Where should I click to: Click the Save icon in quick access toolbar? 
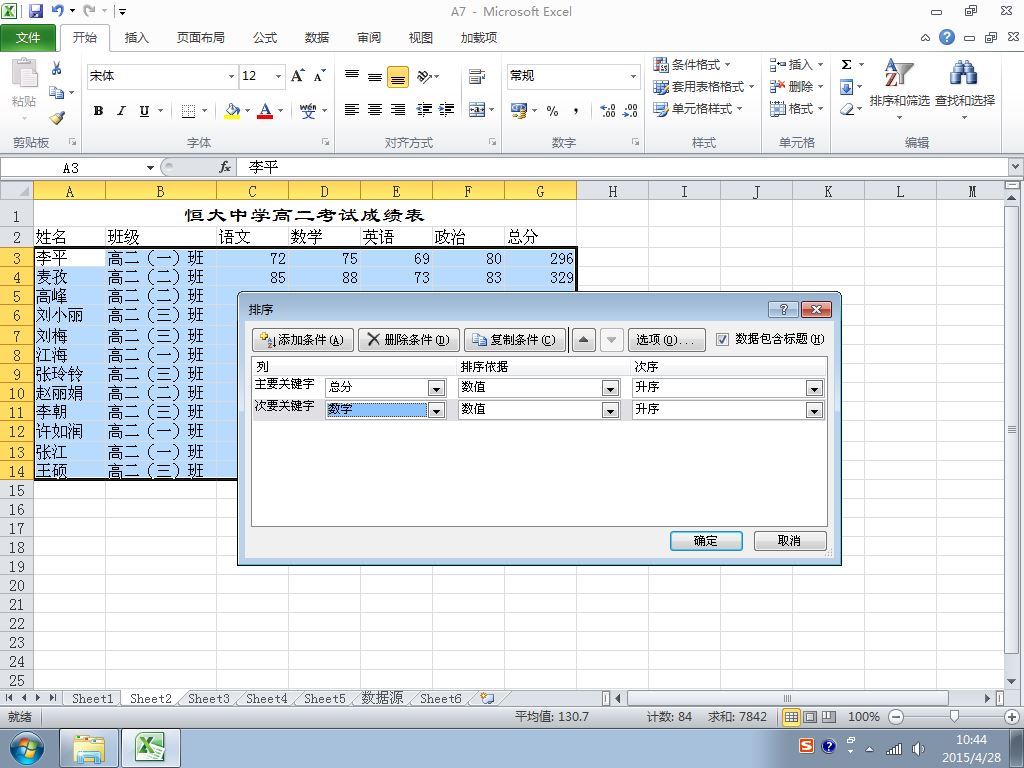pos(35,11)
